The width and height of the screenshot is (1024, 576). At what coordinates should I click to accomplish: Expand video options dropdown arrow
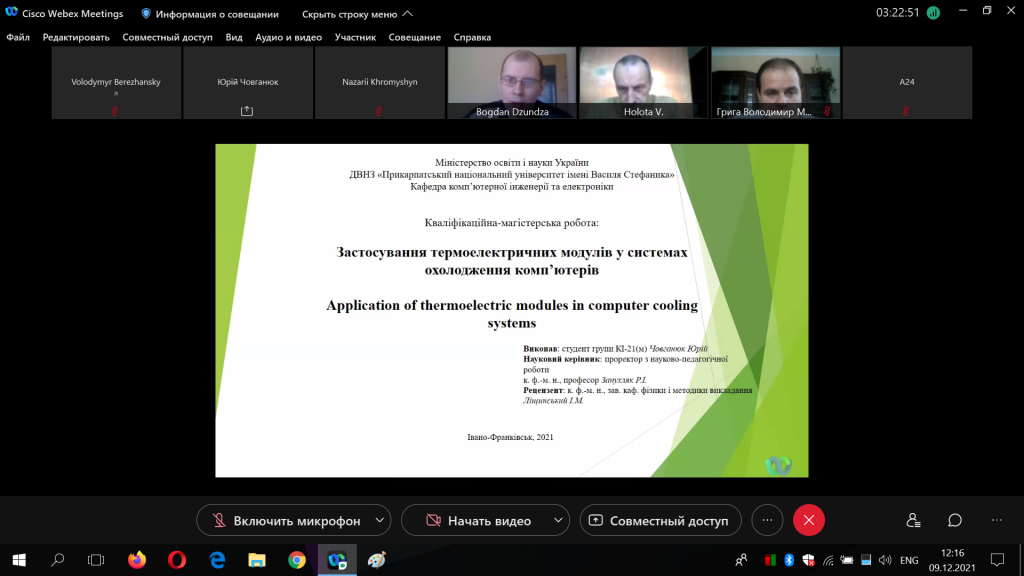[x=558, y=520]
